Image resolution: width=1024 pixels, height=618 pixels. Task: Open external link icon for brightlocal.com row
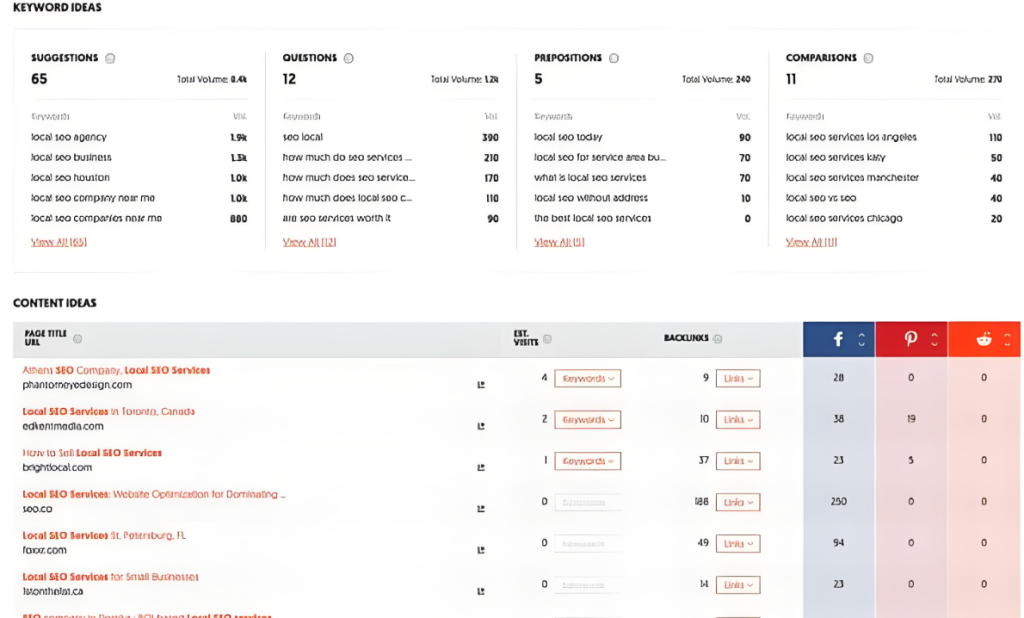coord(481,467)
